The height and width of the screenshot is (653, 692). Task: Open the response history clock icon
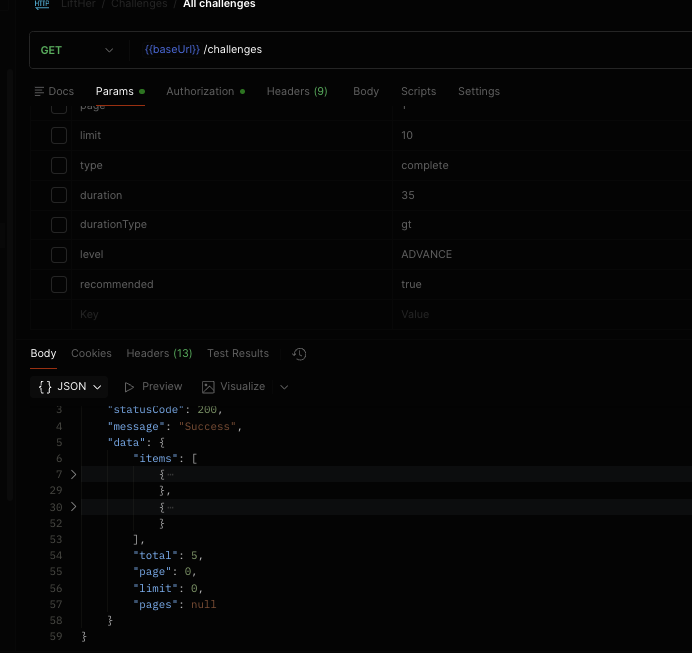pyautogui.click(x=299, y=354)
